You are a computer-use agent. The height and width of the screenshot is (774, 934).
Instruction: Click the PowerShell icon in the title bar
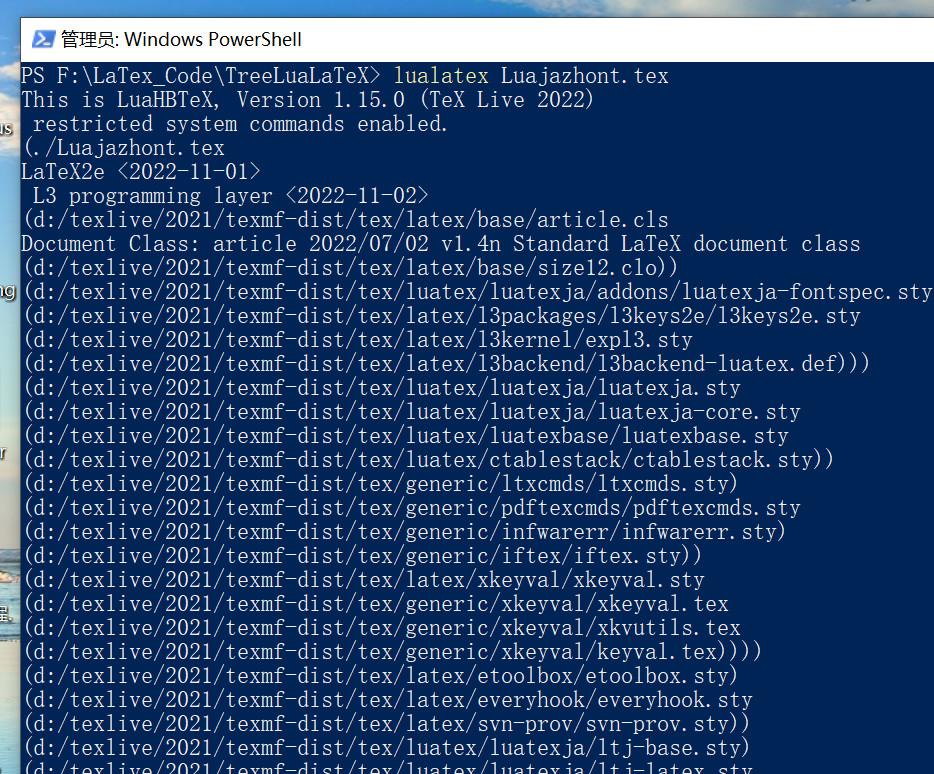[x=43, y=39]
